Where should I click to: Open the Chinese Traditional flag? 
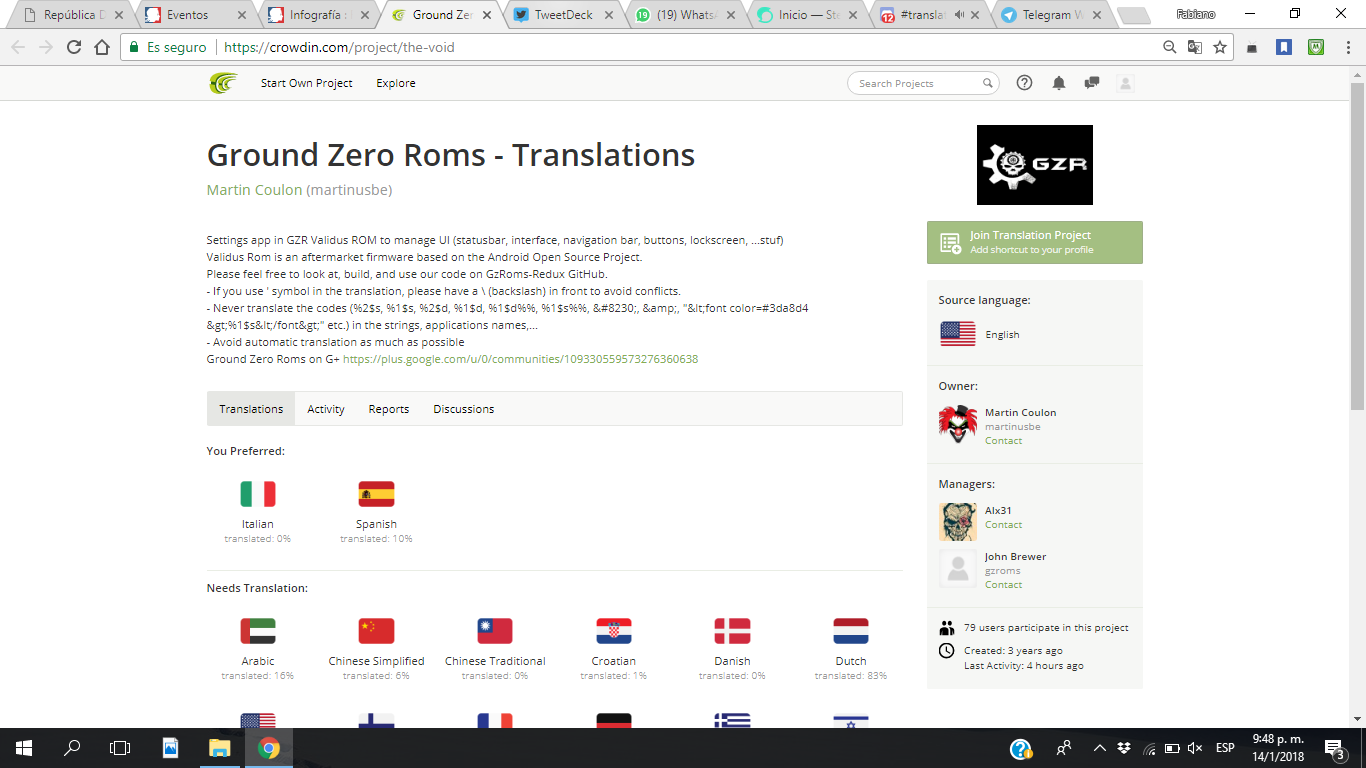(495, 631)
